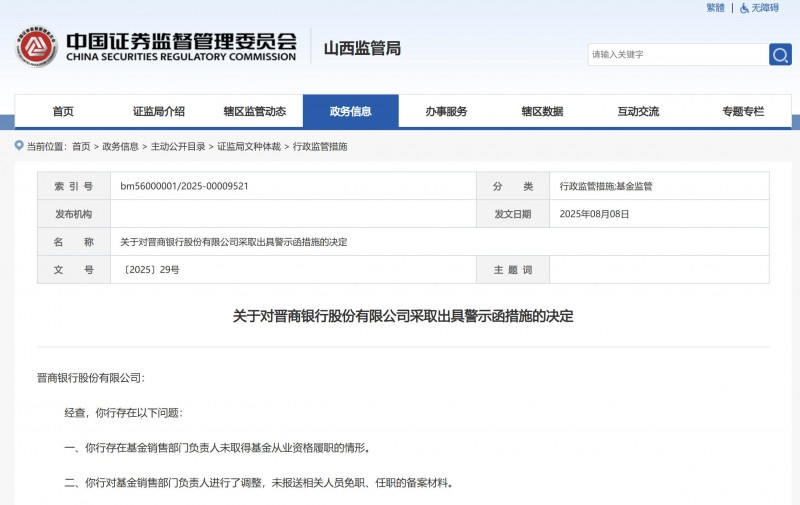
Task: Click the 分类 label cell
Action: click(513, 186)
